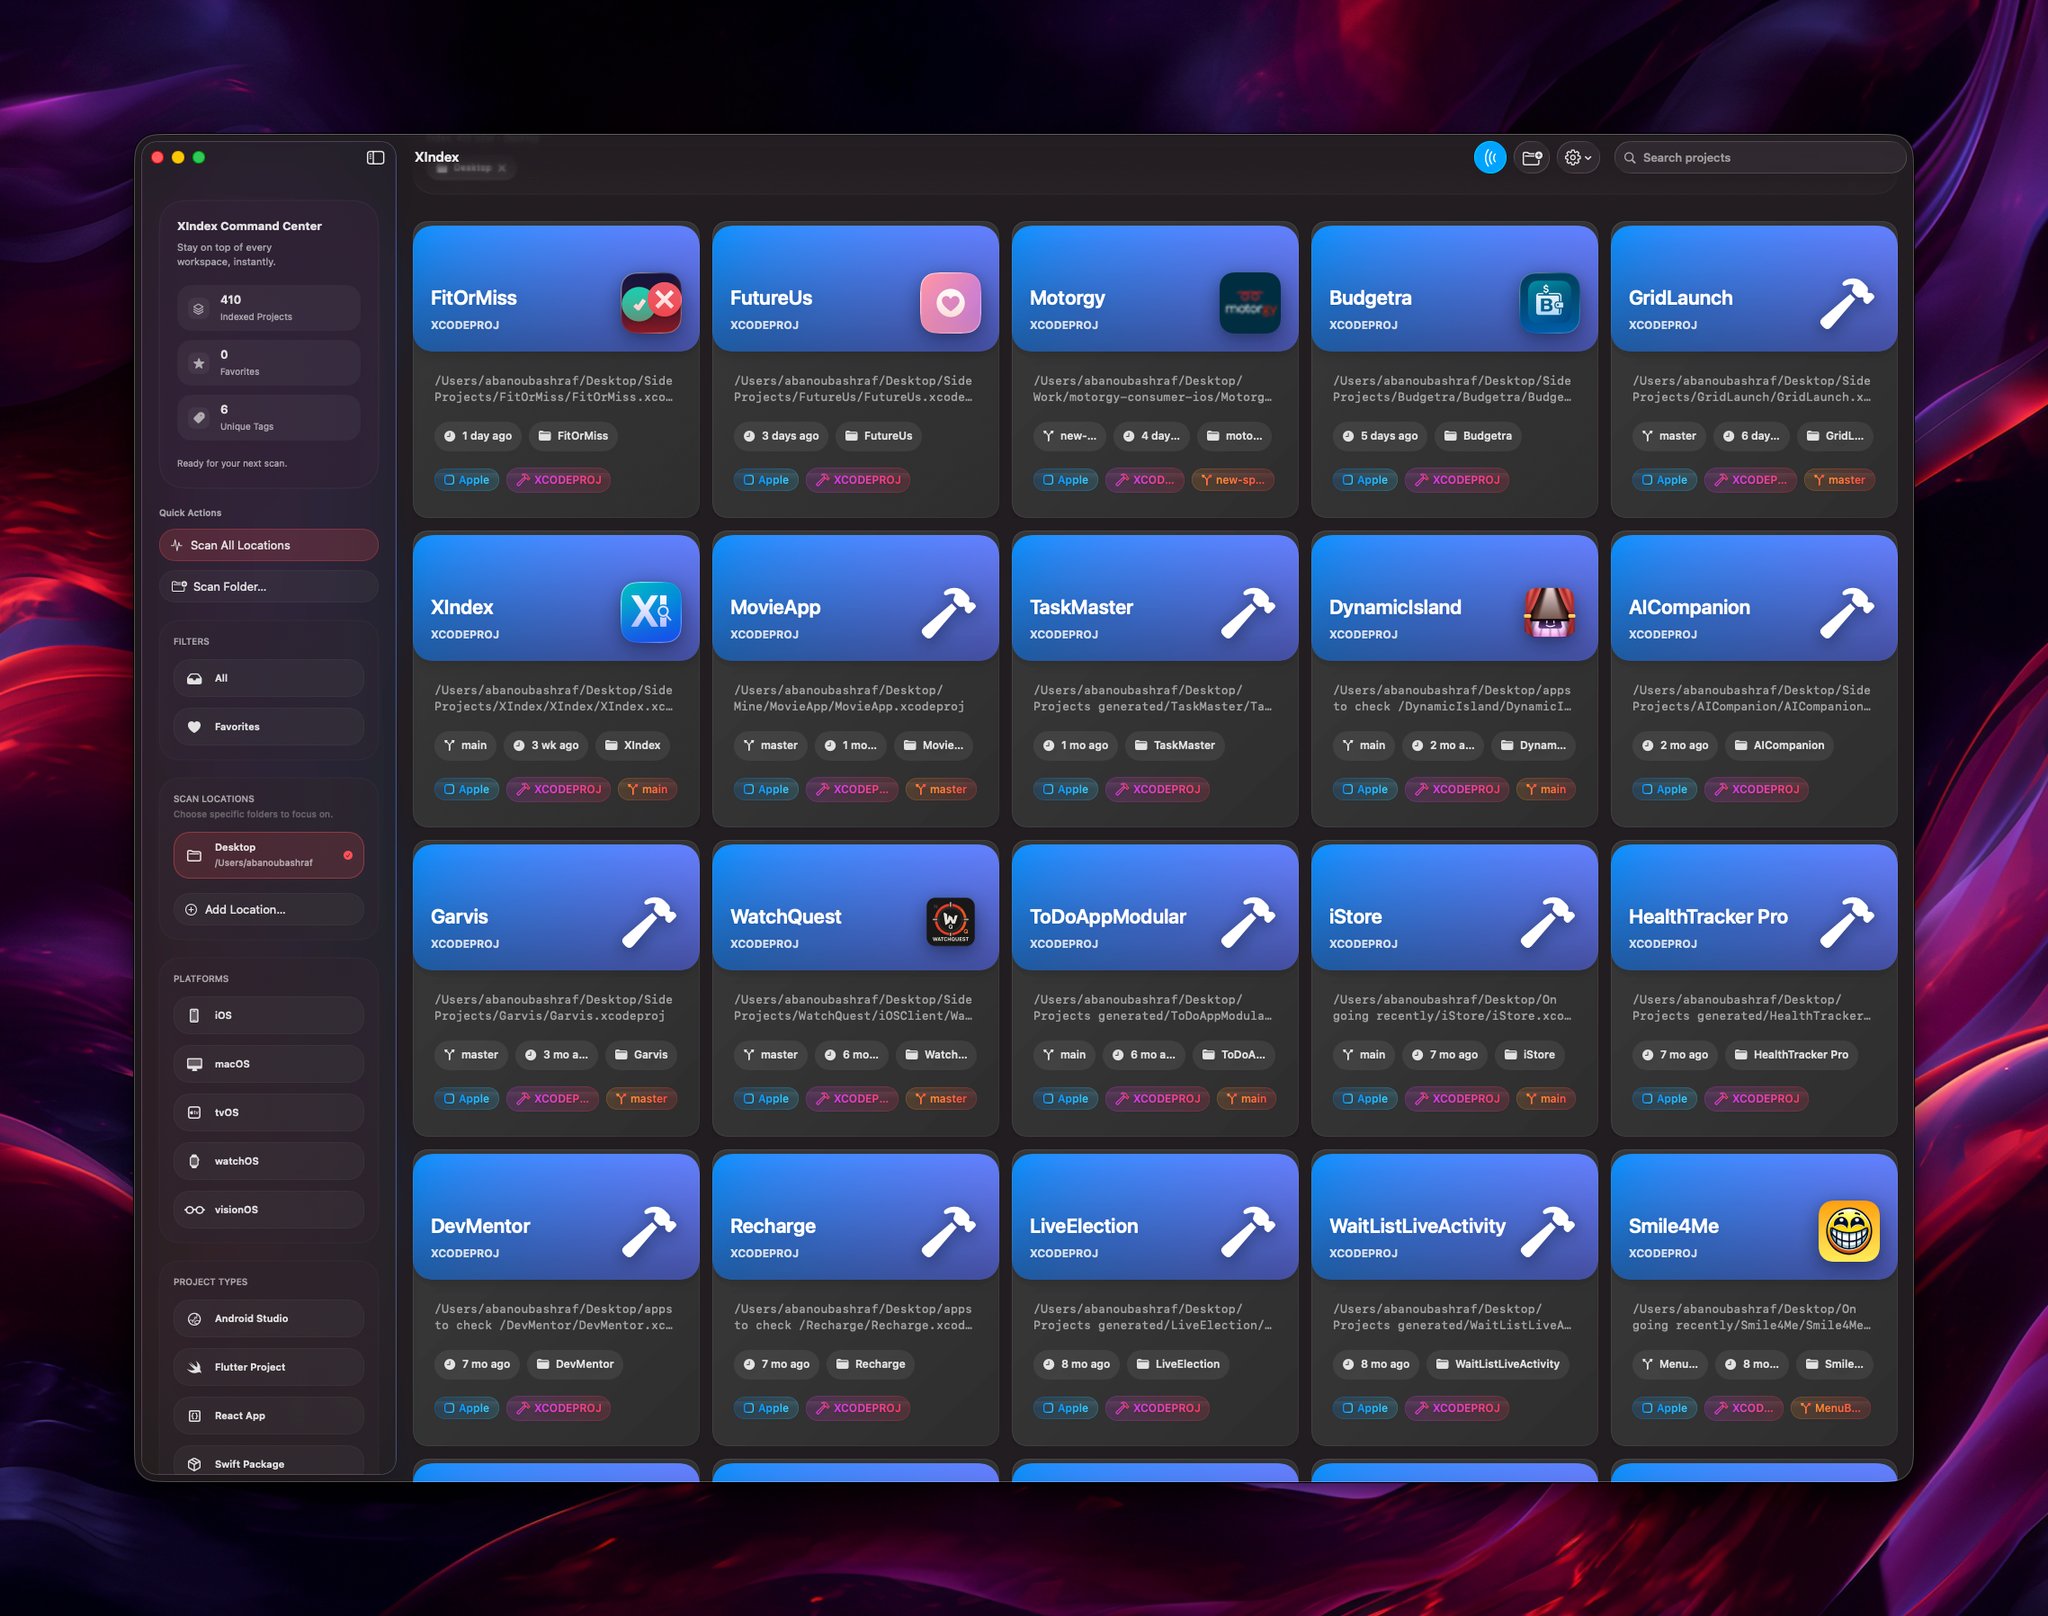Open the FitOrMiss app icon

point(650,302)
